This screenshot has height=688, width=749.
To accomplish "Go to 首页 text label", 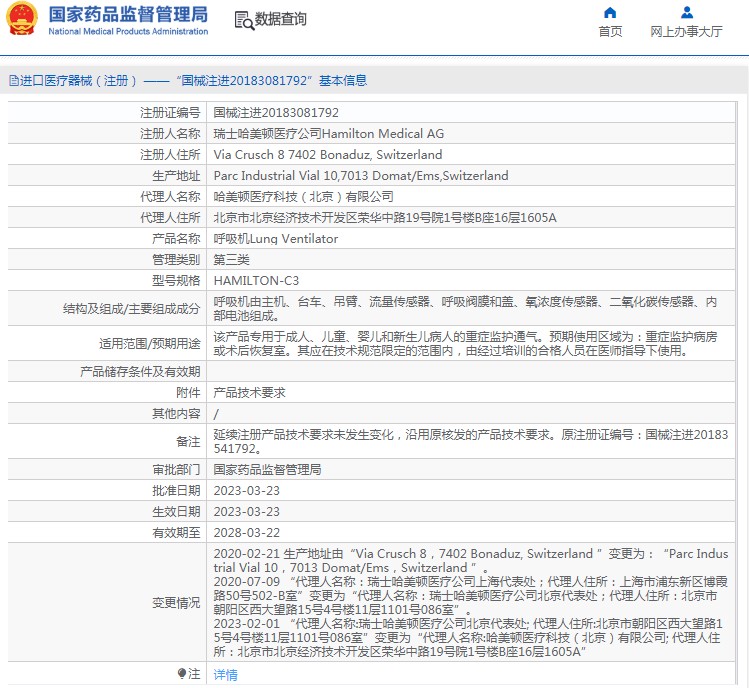I will pyautogui.click(x=610, y=32).
